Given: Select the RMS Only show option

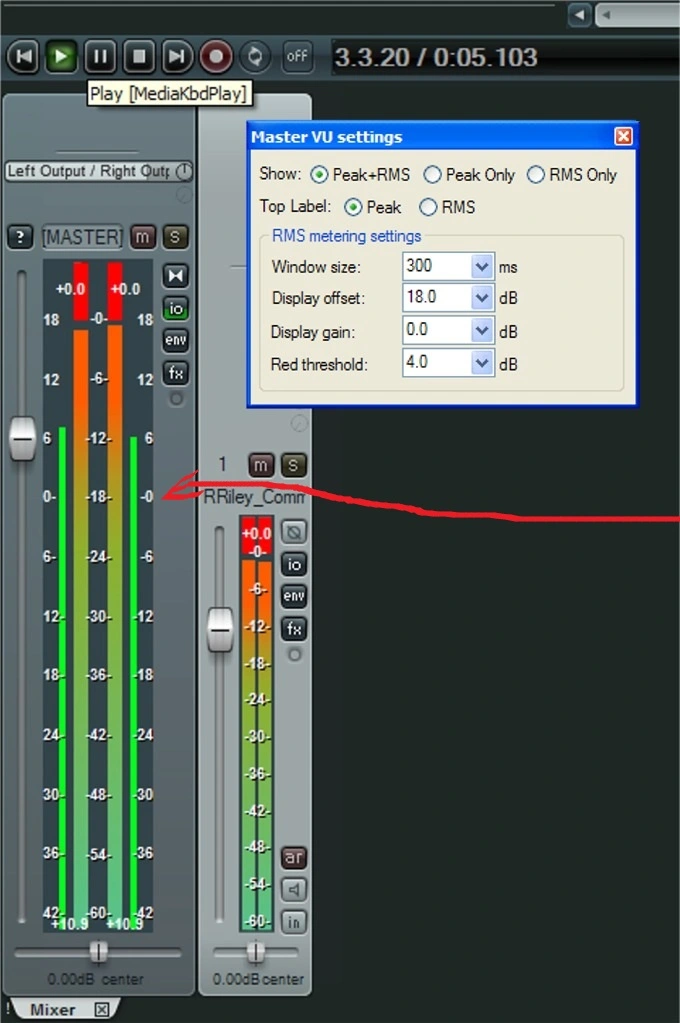Looking at the screenshot, I should 536,175.
